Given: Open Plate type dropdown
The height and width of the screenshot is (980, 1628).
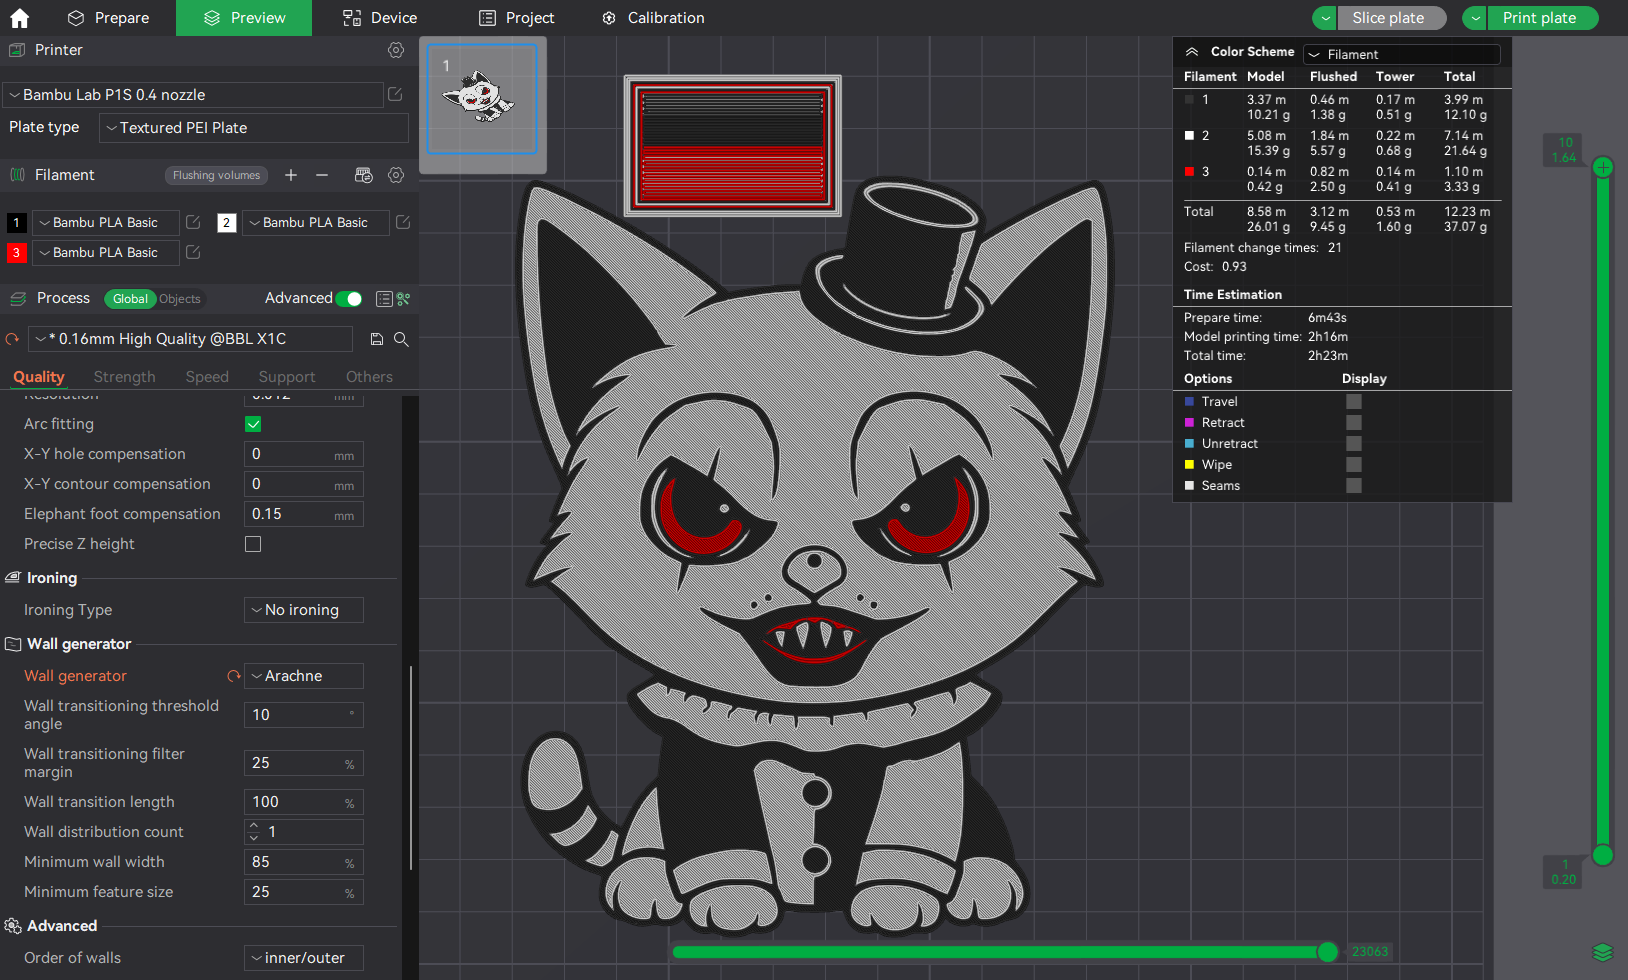Looking at the screenshot, I should (254, 128).
